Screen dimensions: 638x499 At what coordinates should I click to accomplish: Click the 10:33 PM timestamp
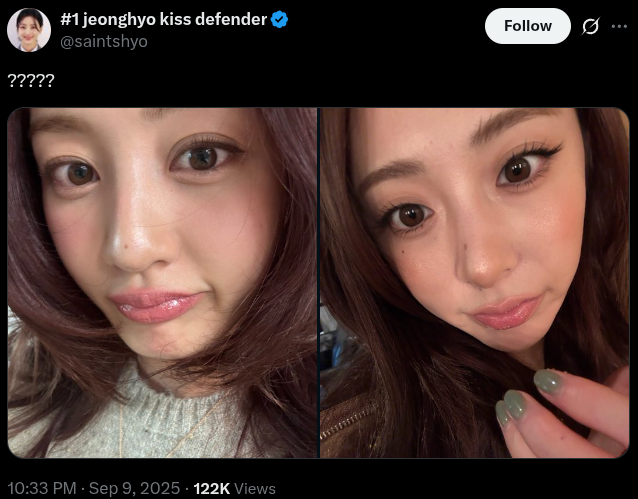tap(42, 488)
